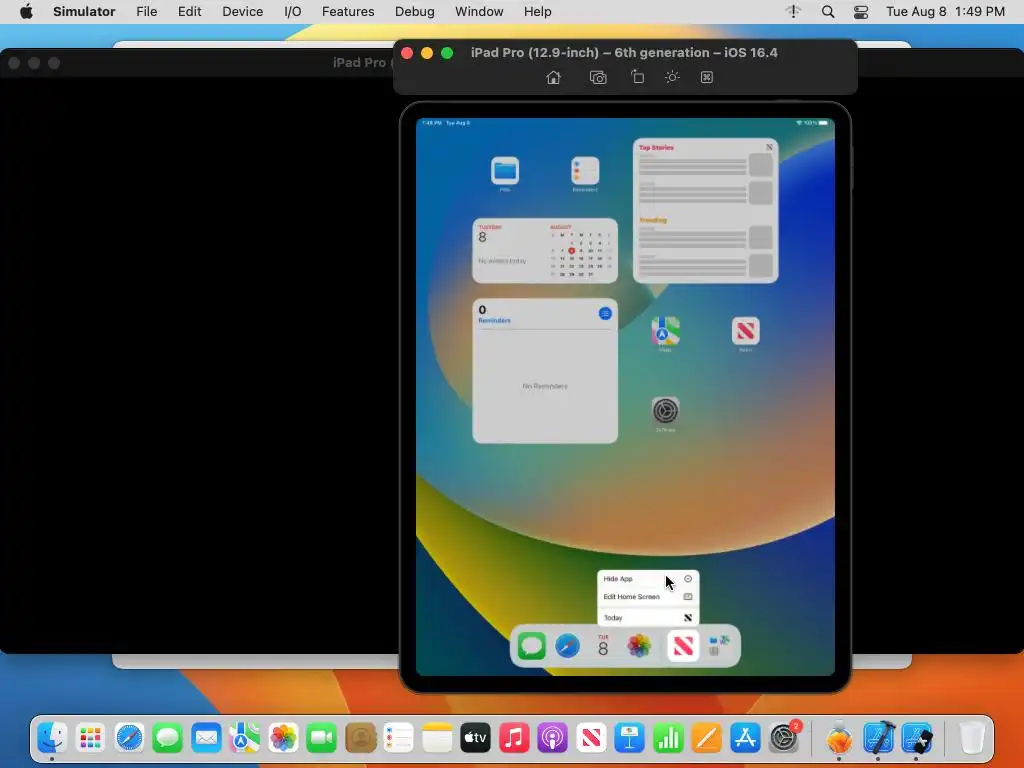Open the Window menu
The width and height of the screenshot is (1024, 768).
click(x=479, y=12)
